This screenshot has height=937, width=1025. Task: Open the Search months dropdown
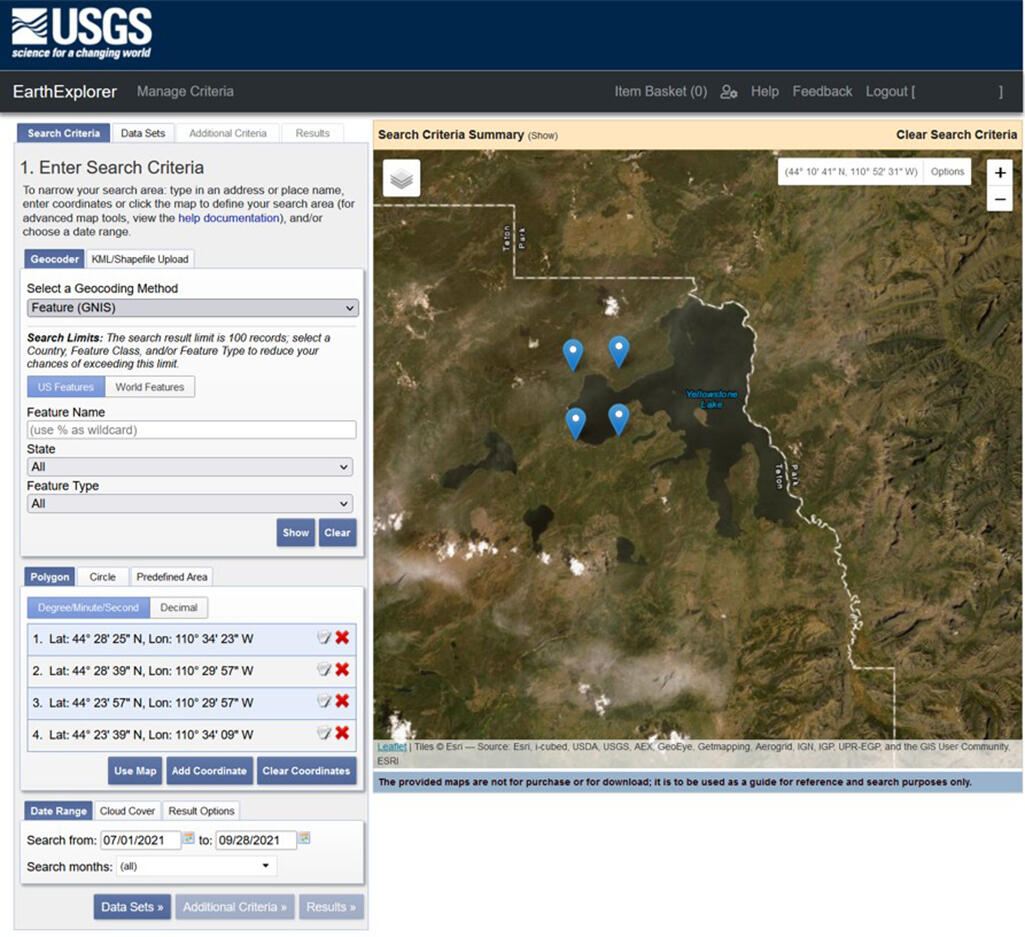(x=196, y=866)
